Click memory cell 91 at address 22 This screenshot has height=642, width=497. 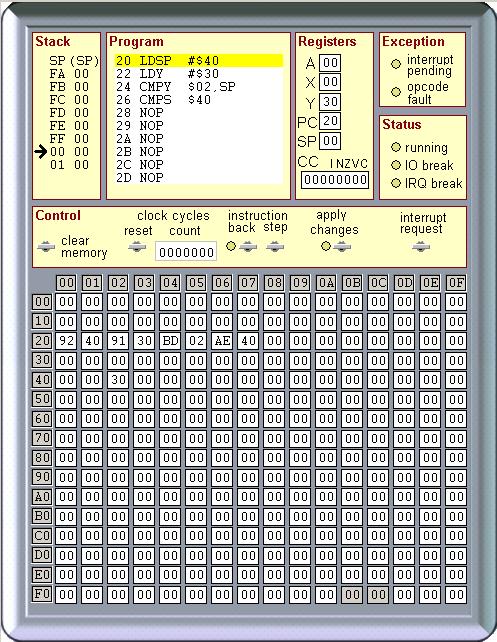click(x=118, y=341)
